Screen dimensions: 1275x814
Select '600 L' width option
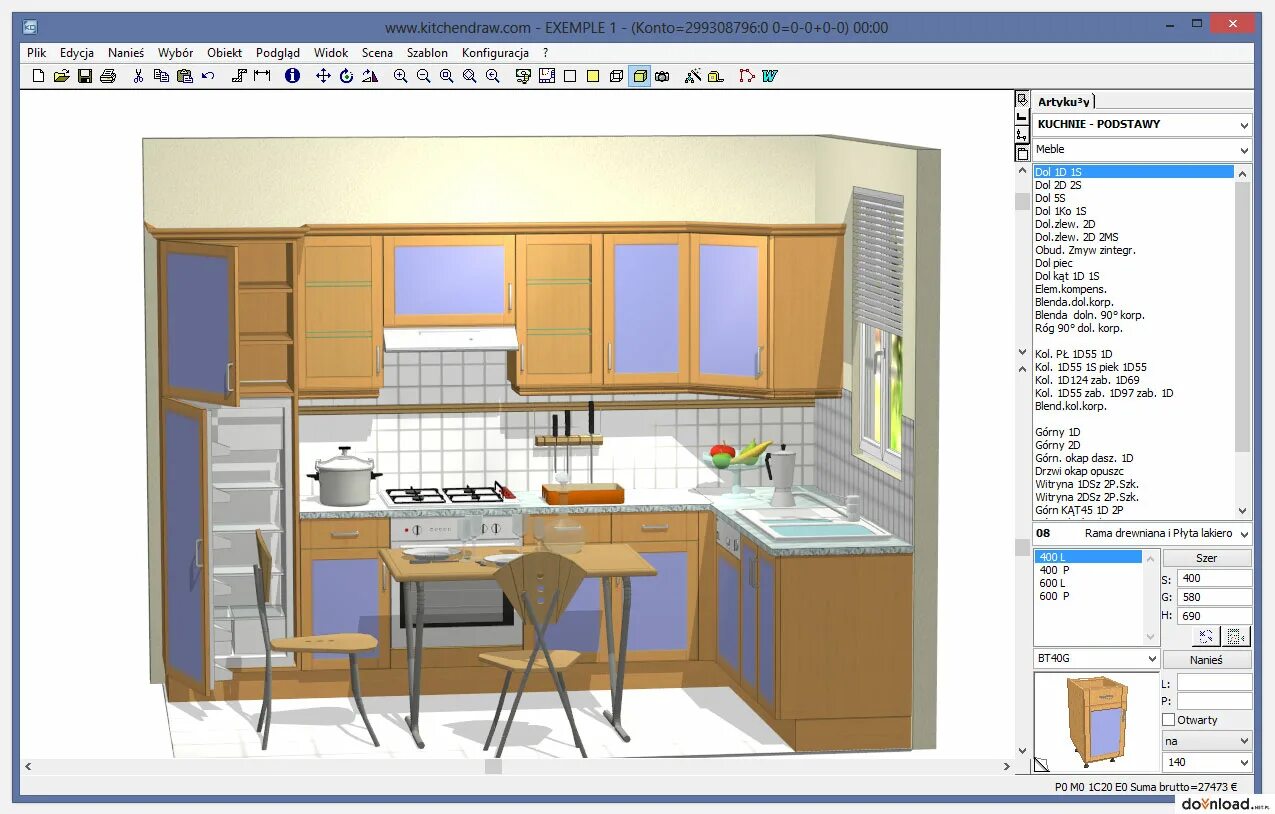[x=1052, y=583]
